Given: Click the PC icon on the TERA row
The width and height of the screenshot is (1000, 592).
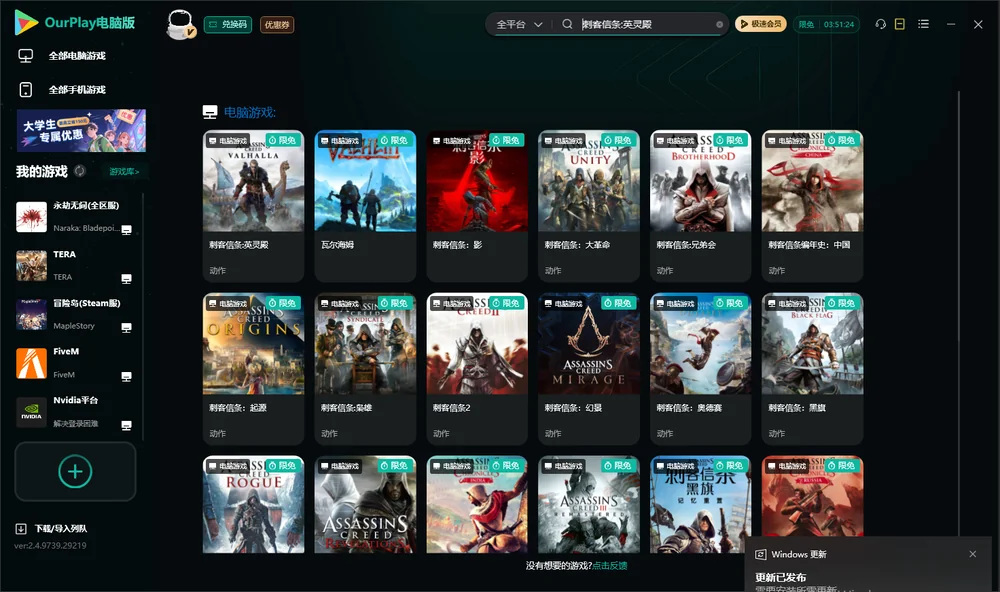Looking at the screenshot, I should tap(126, 279).
